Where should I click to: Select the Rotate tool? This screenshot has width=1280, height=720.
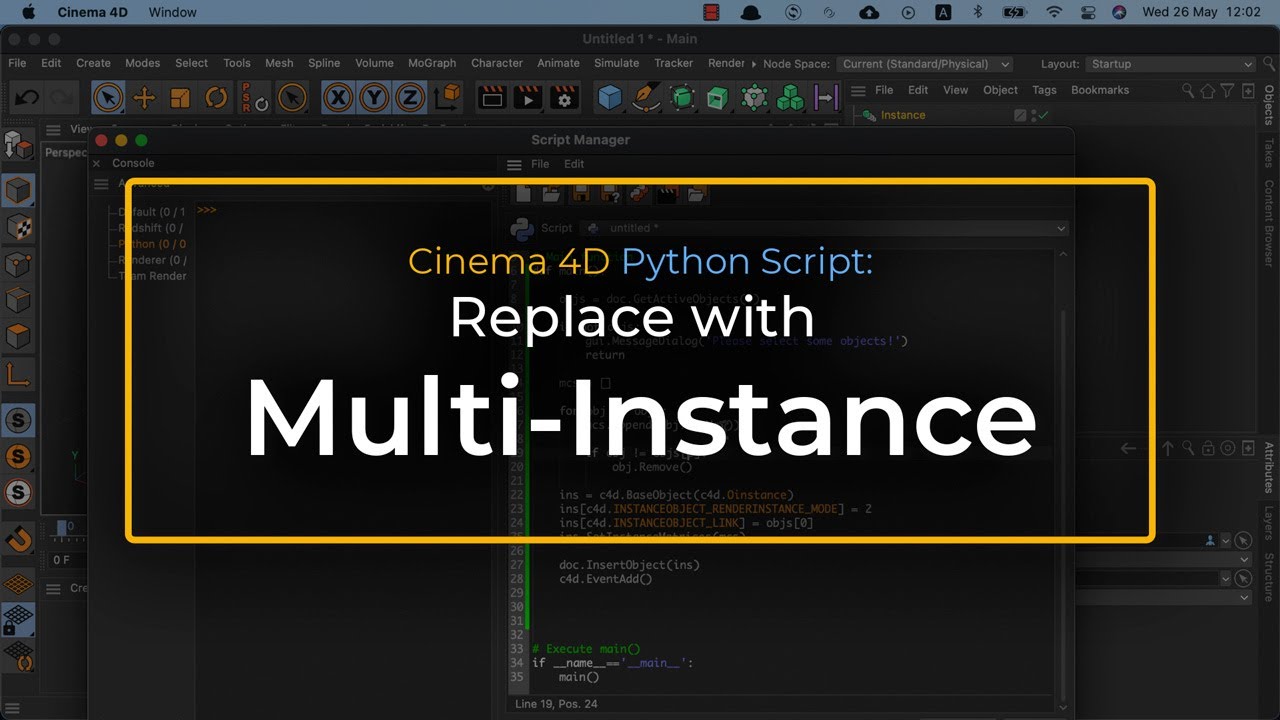(x=216, y=98)
